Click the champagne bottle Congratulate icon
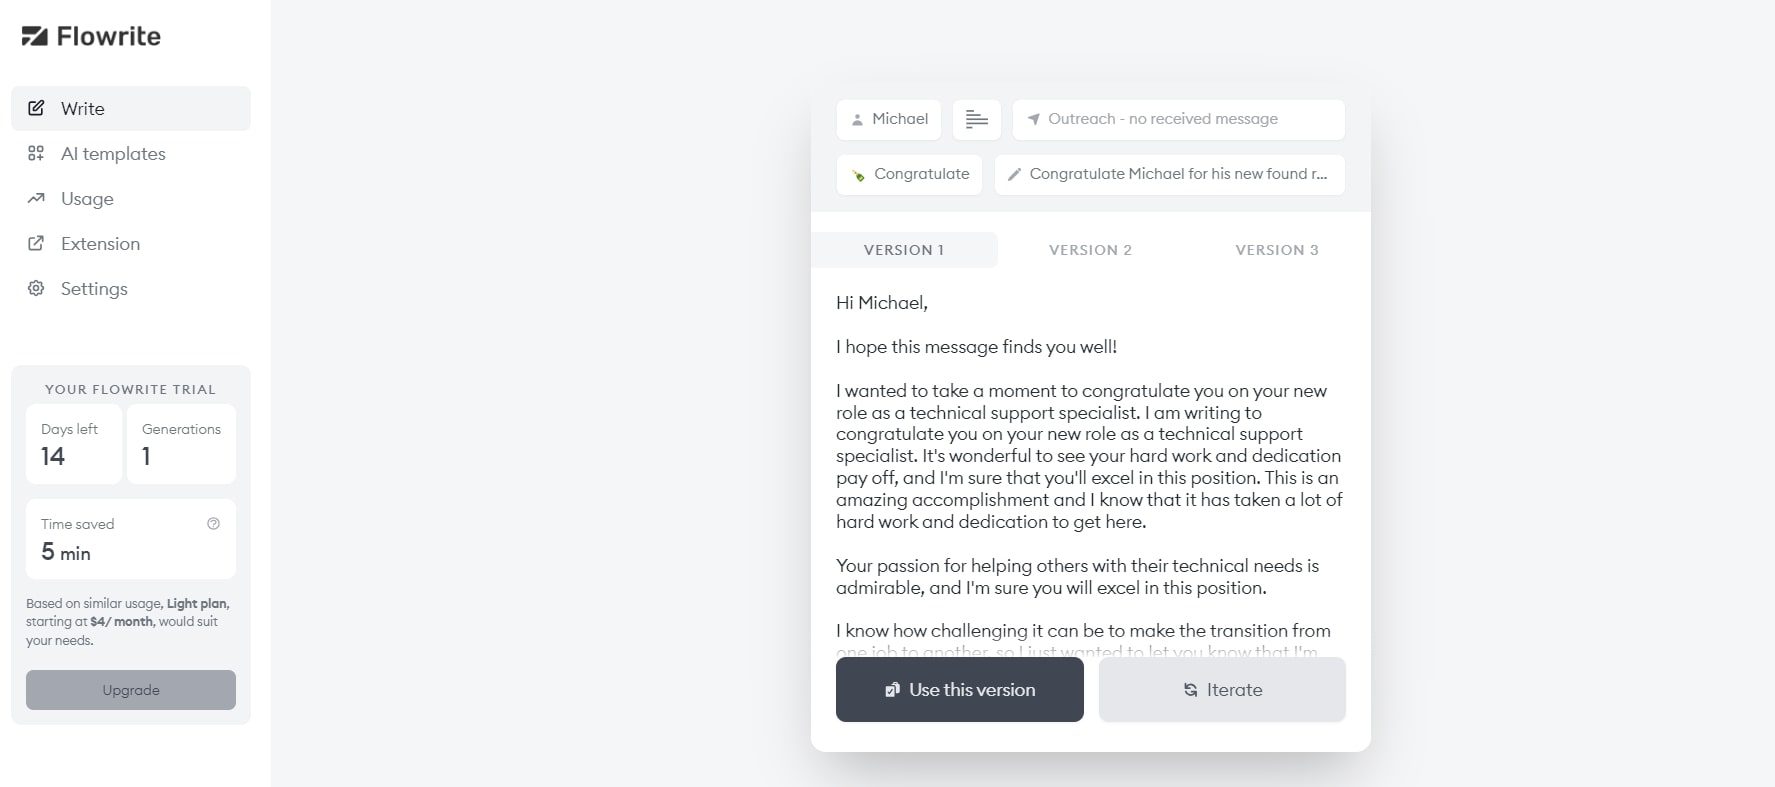 click(x=856, y=174)
